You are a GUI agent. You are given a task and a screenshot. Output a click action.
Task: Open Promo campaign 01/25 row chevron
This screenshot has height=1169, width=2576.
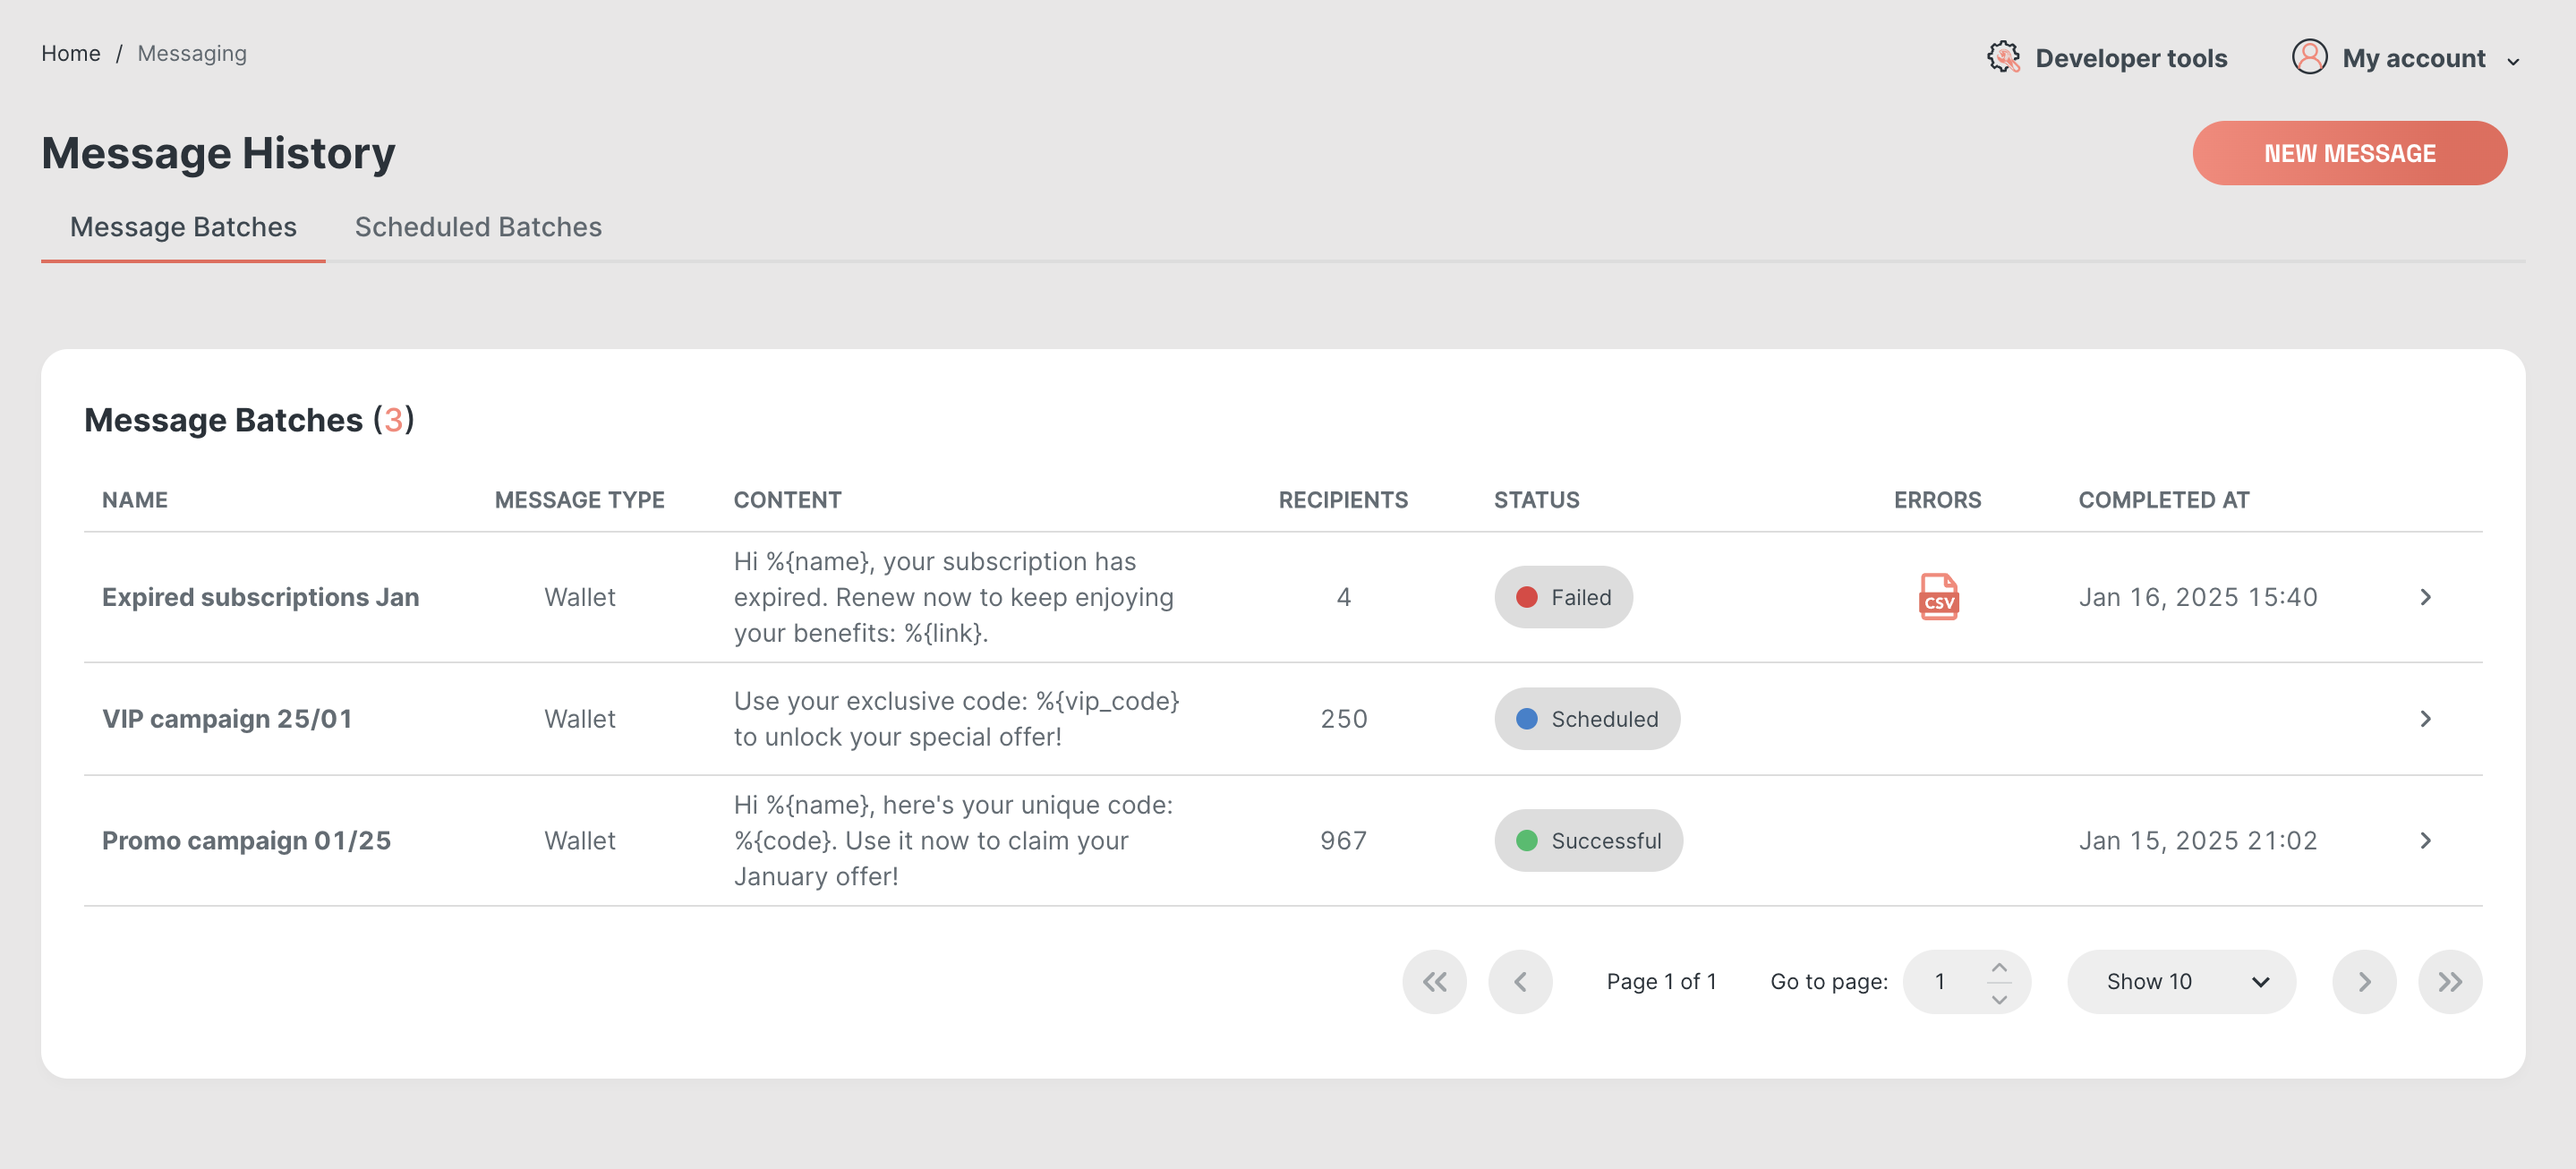point(2425,841)
